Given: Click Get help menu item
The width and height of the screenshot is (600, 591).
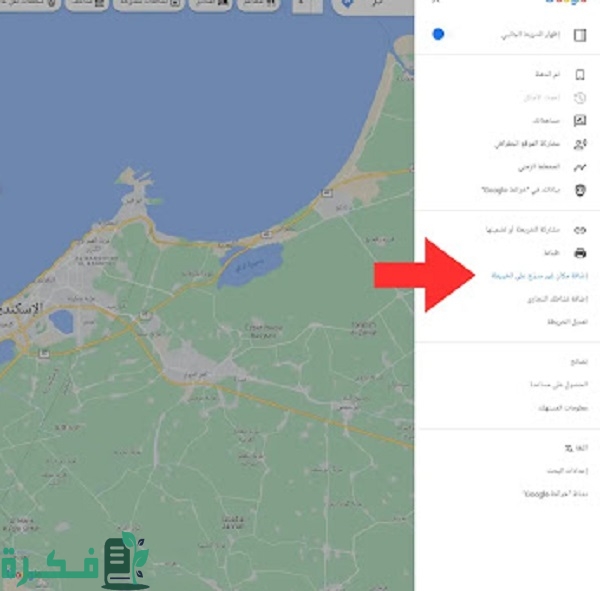Looking at the screenshot, I should pyautogui.click(x=559, y=384).
